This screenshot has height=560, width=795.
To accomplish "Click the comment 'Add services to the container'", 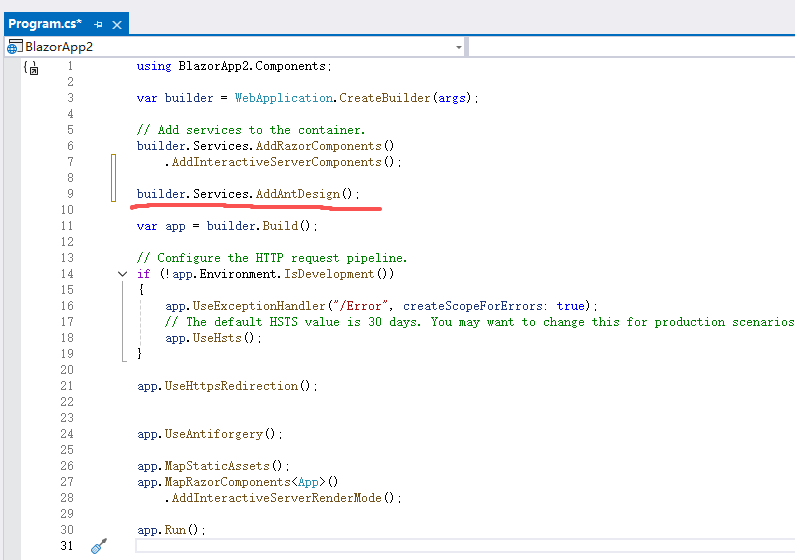I will [250, 130].
